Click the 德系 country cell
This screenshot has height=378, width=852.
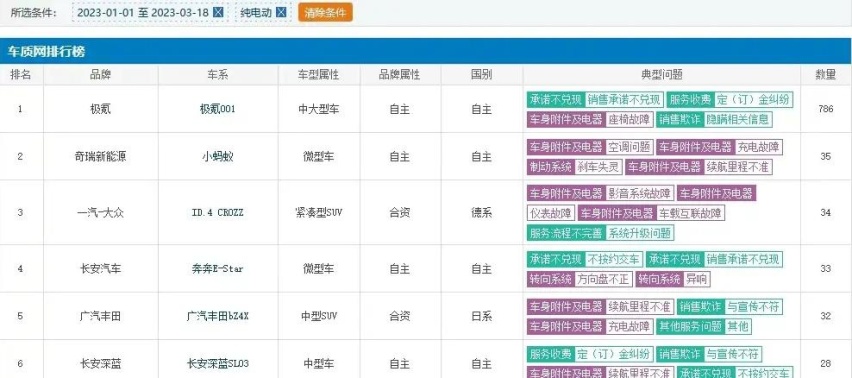481,213
